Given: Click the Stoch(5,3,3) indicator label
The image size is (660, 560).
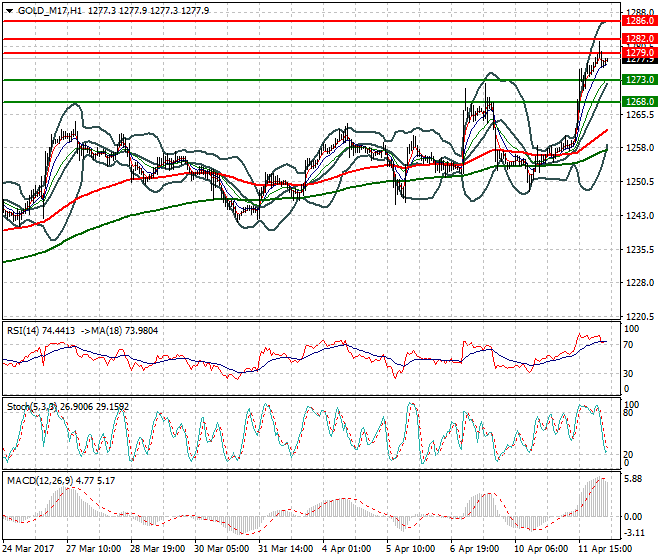Looking at the screenshot, I should (32, 407).
